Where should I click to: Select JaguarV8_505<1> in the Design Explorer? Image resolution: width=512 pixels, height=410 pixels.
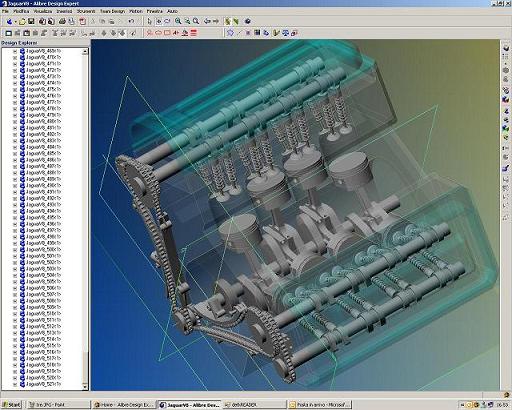coord(43,282)
